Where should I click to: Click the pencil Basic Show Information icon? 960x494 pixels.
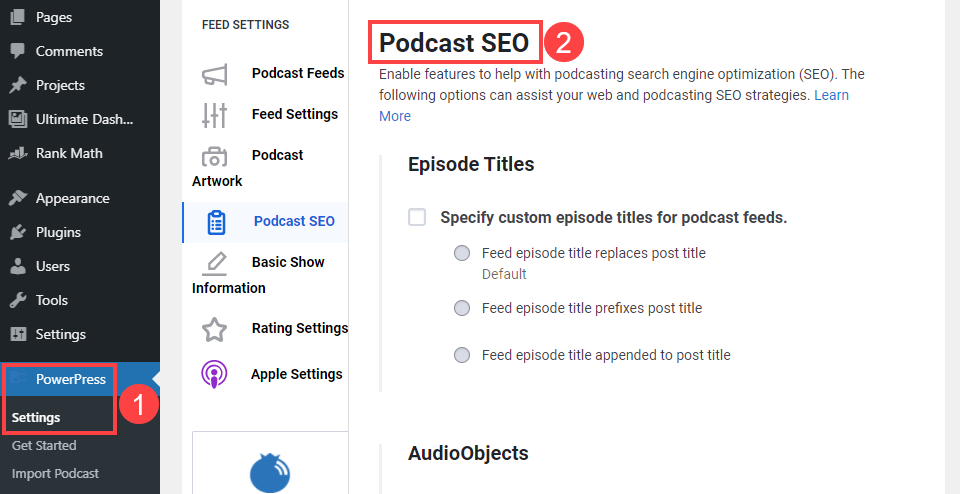pos(214,263)
